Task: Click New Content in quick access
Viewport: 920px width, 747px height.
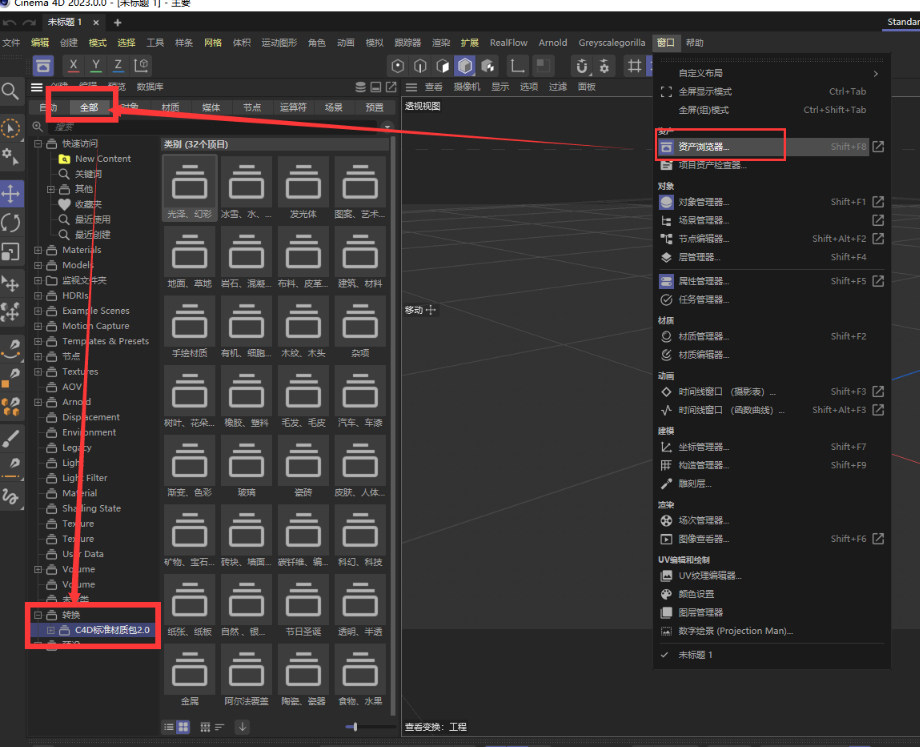Action: pos(102,159)
